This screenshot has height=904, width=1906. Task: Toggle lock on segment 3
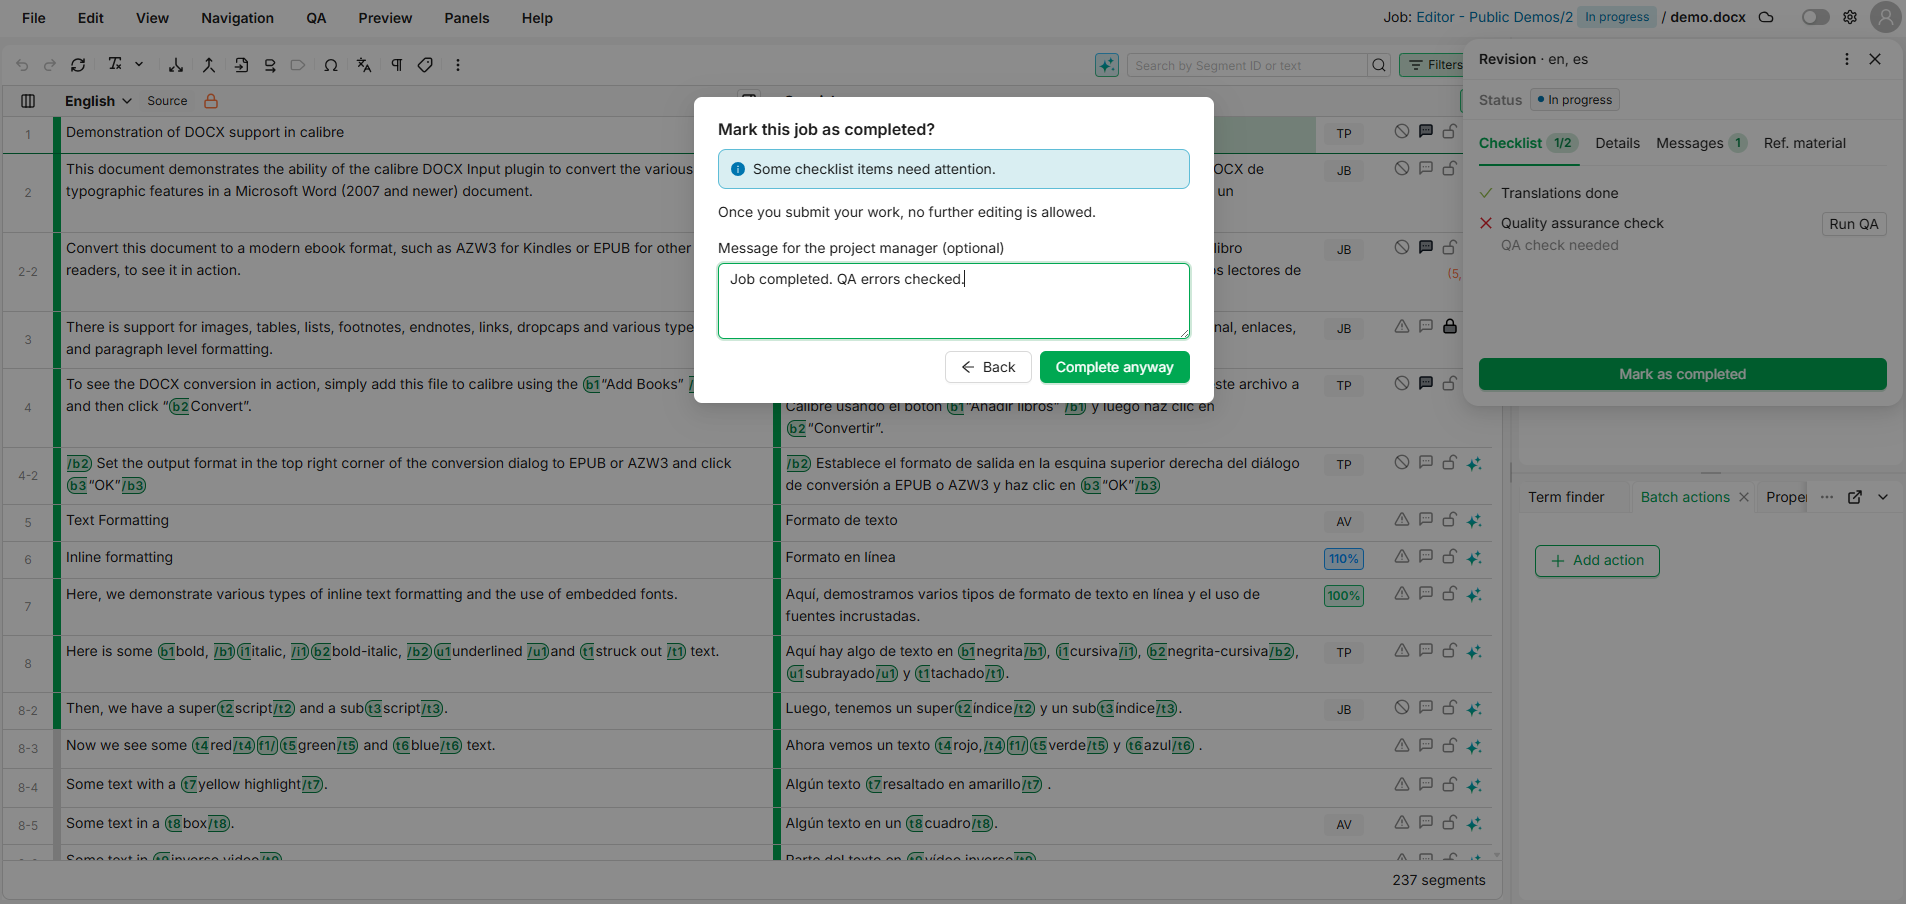[1450, 326]
